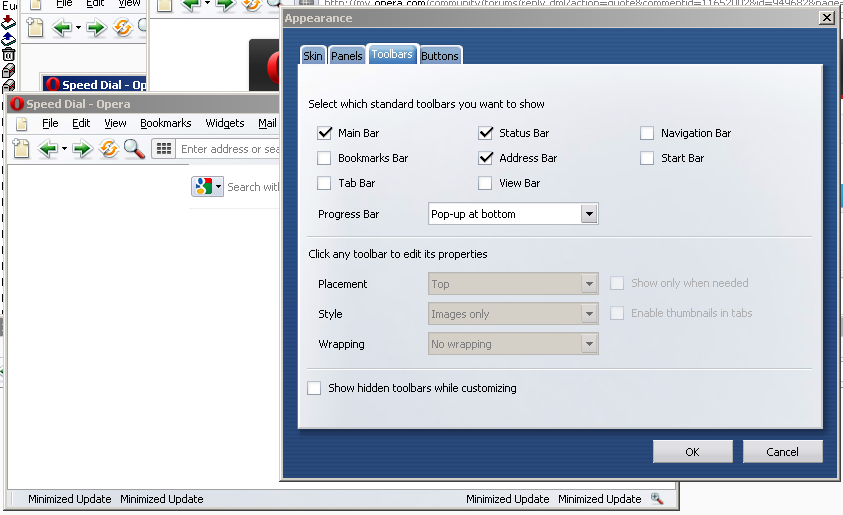
Task: Close Appearance dialog with X button
Action: click(x=826, y=18)
